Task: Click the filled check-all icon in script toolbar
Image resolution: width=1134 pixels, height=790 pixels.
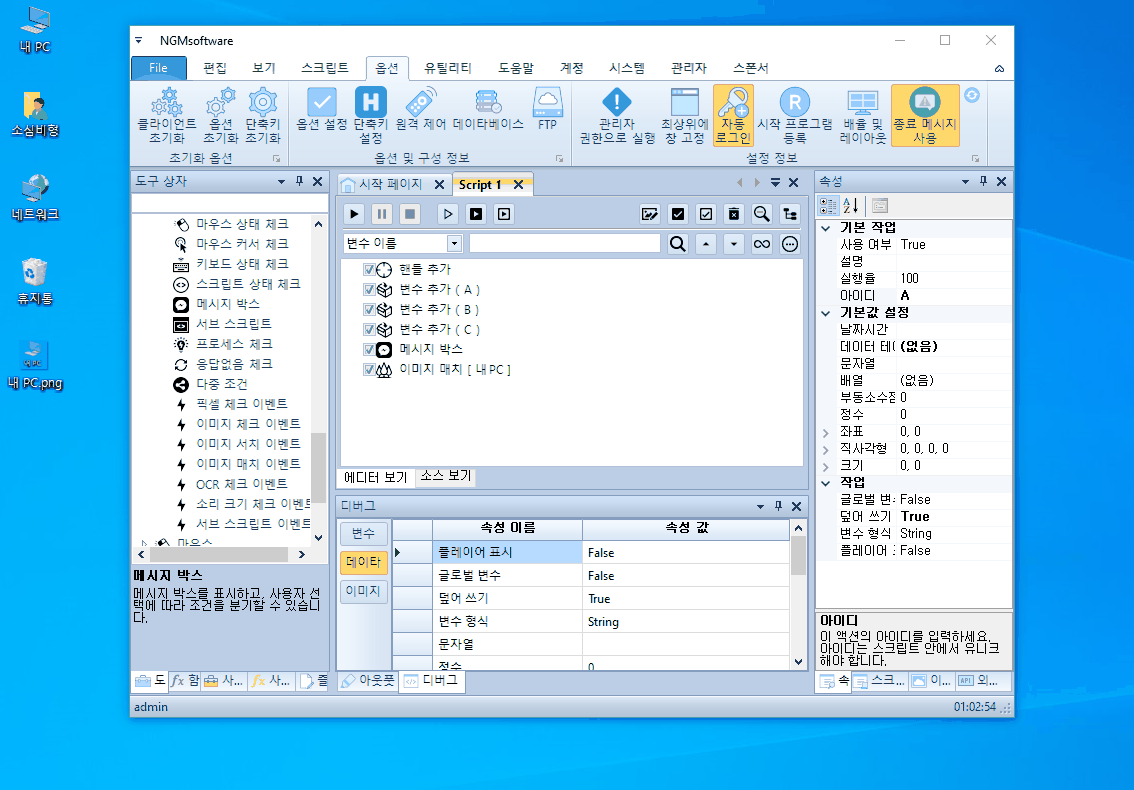Action: click(x=678, y=214)
